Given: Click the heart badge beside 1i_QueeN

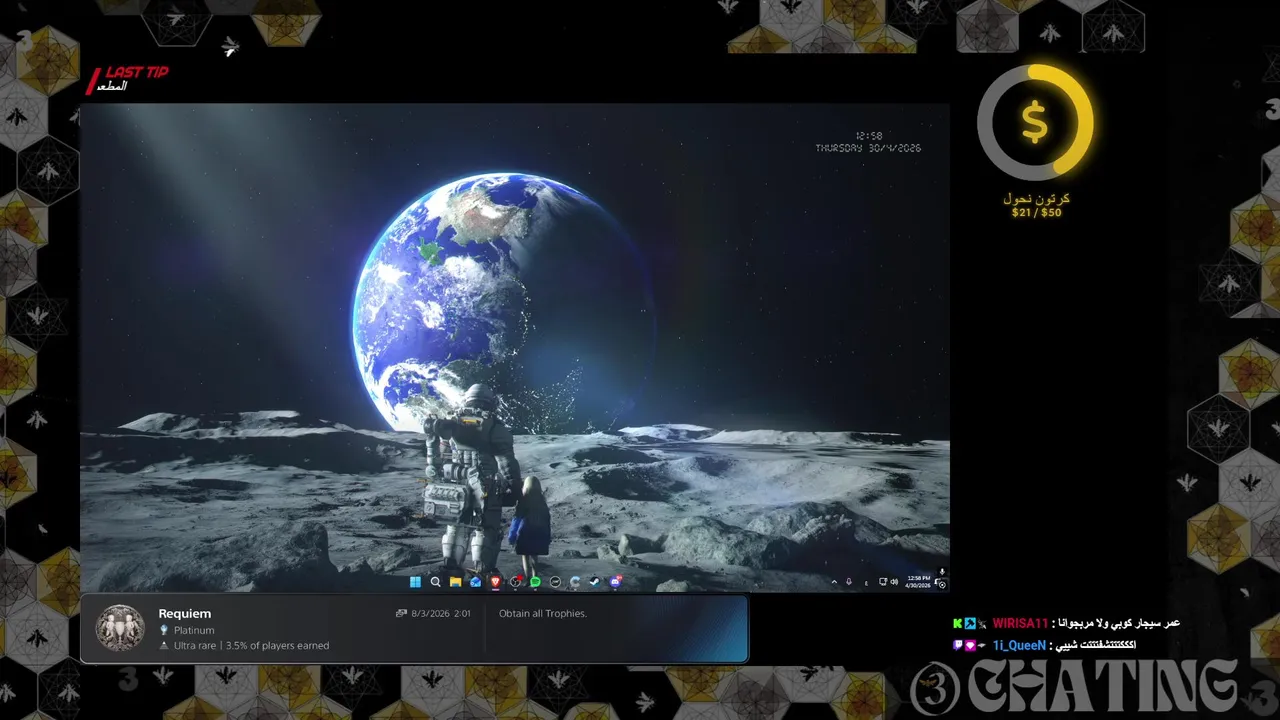Looking at the screenshot, I should click(x=970, y=646).
